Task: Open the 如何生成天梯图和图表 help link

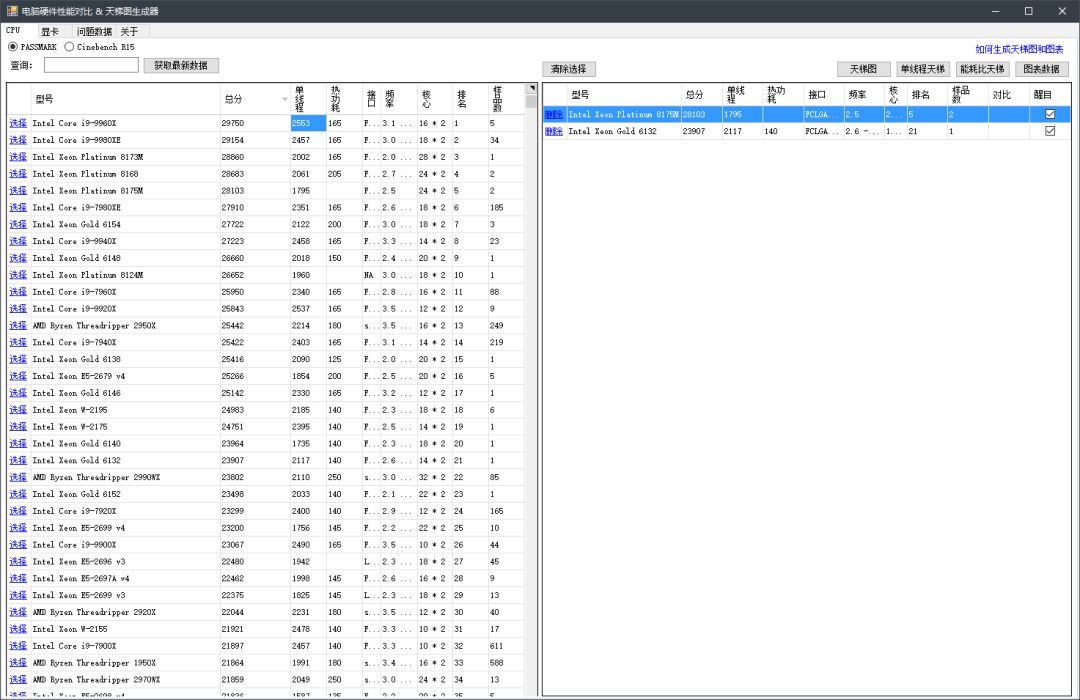Action: pyautogui.click(x=1019, y=49)
